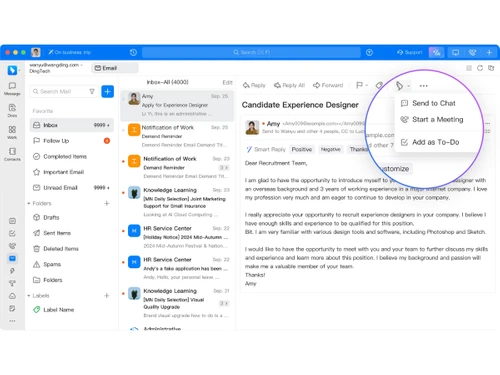500x375 pixels.
Task: Select the Label Name label
Action: 71,310
